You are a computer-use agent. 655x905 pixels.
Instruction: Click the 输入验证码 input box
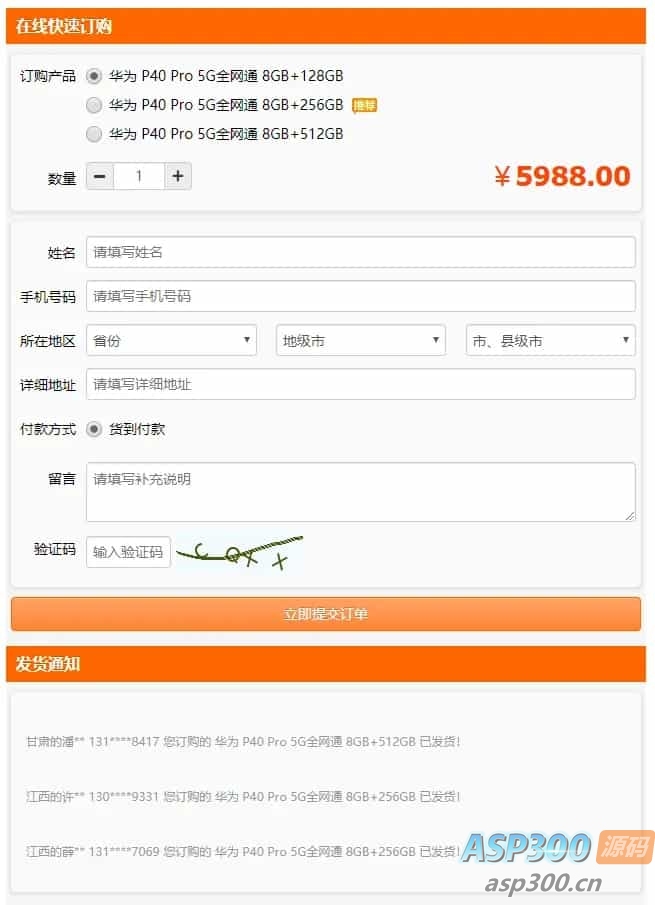coord(128,552)
